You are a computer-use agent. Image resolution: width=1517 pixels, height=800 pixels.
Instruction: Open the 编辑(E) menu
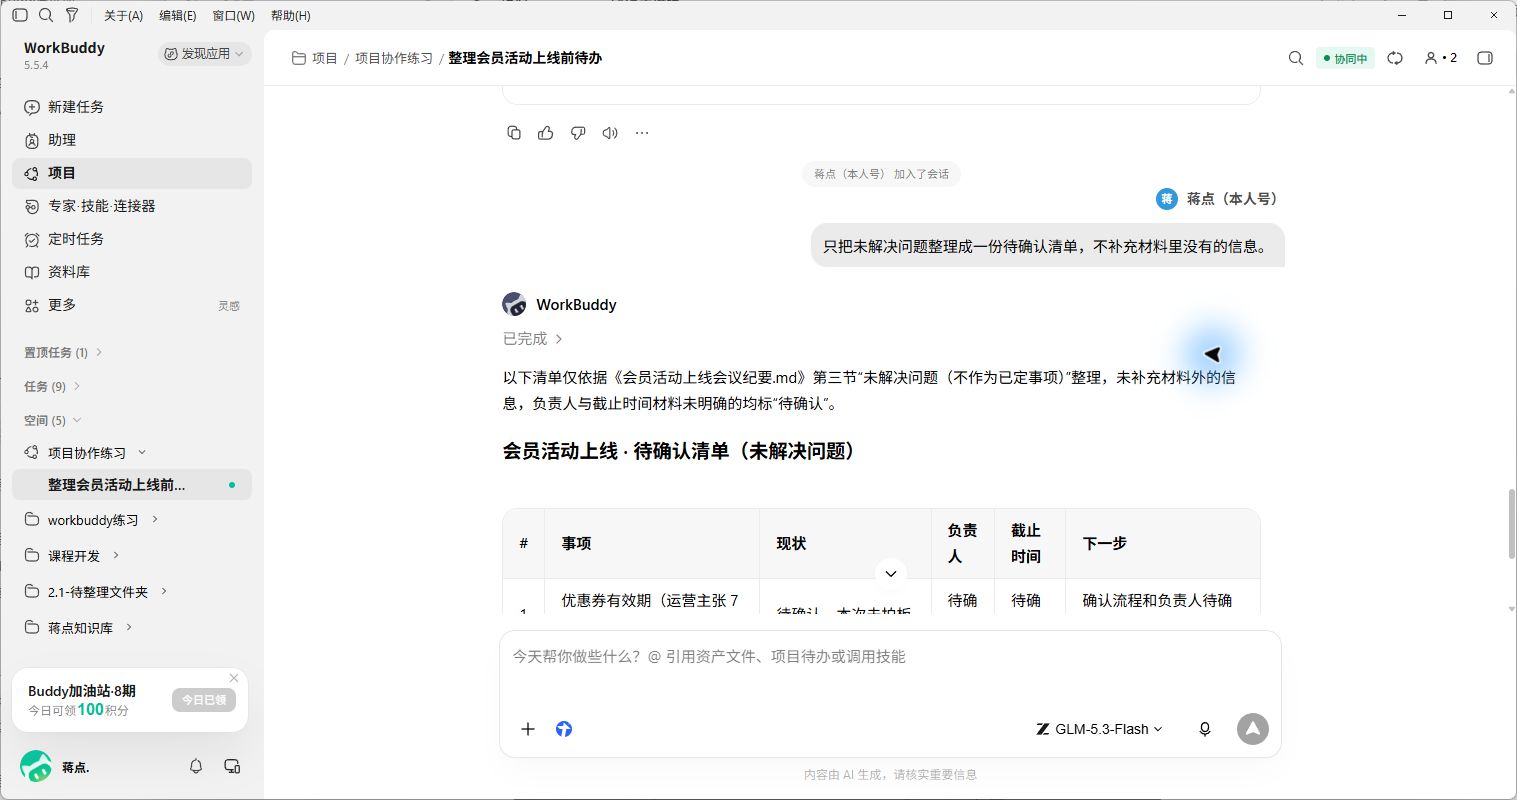click(x=178, y=16)
